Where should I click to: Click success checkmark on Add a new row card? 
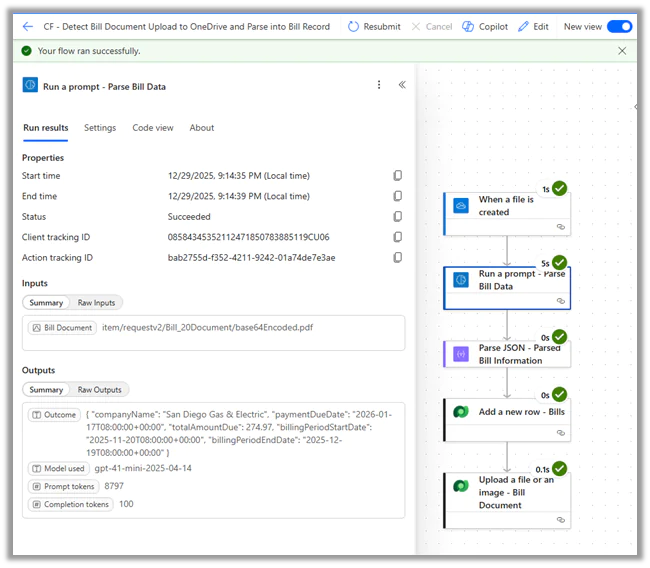tap(560, 395)
